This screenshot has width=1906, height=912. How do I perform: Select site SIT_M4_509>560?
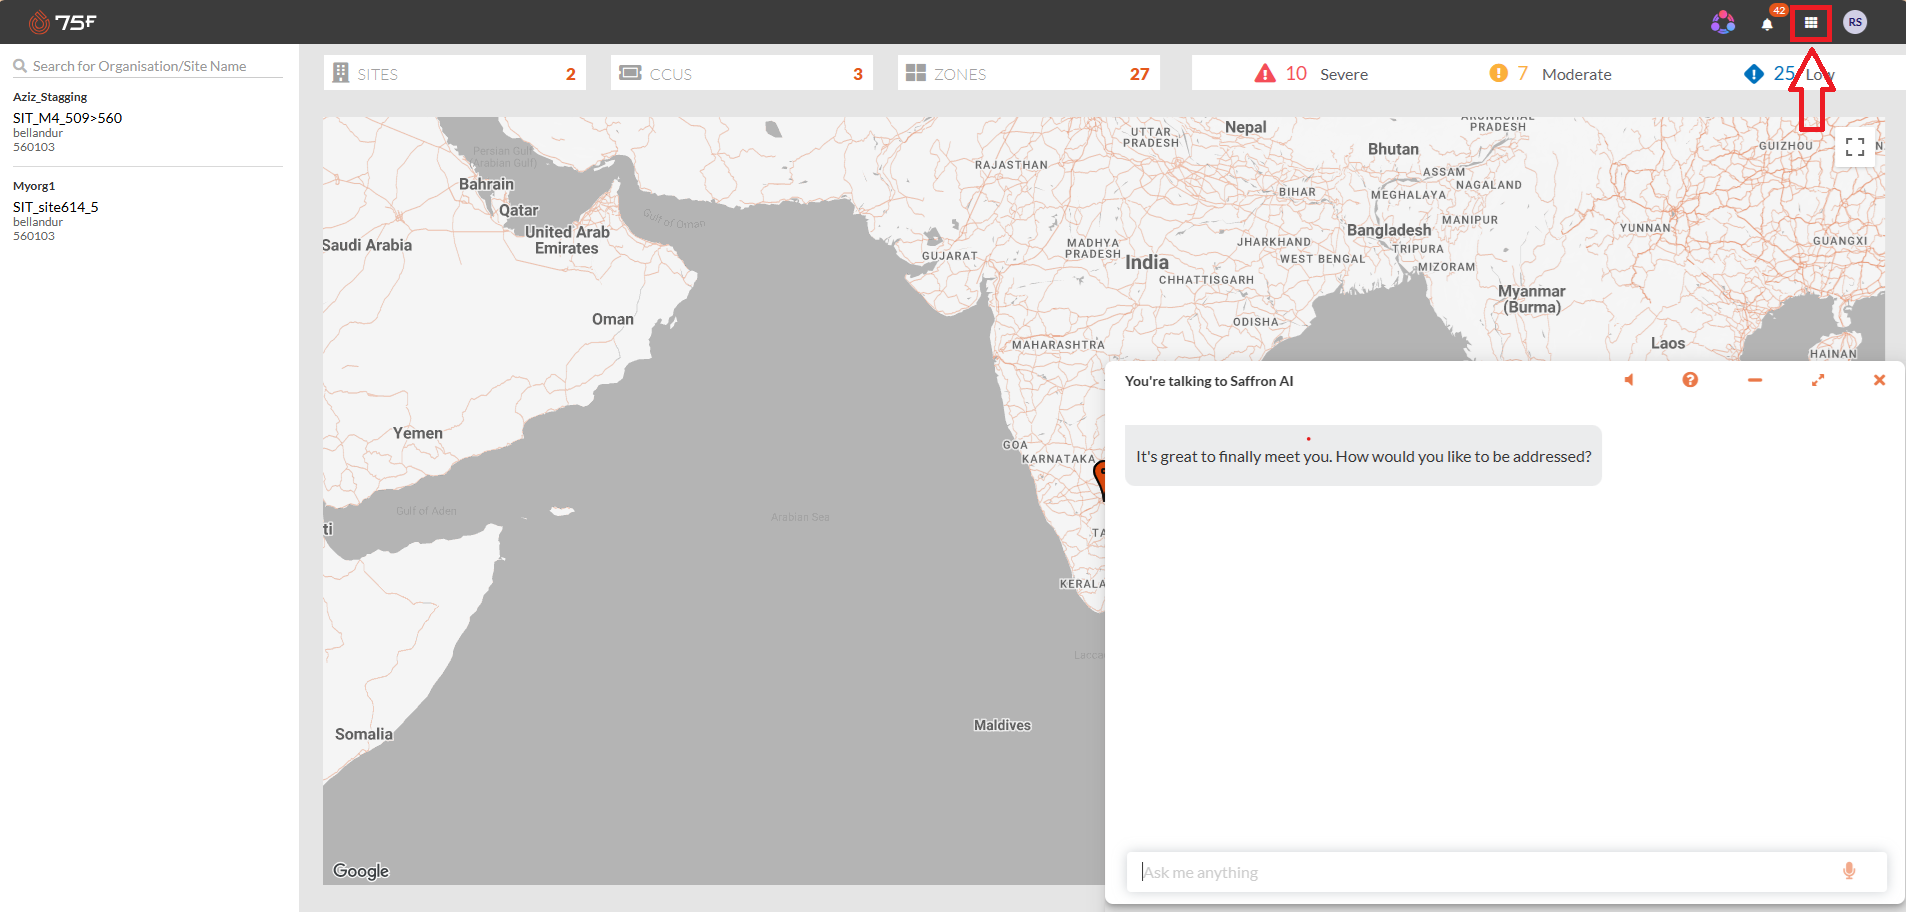click(67, 118)
